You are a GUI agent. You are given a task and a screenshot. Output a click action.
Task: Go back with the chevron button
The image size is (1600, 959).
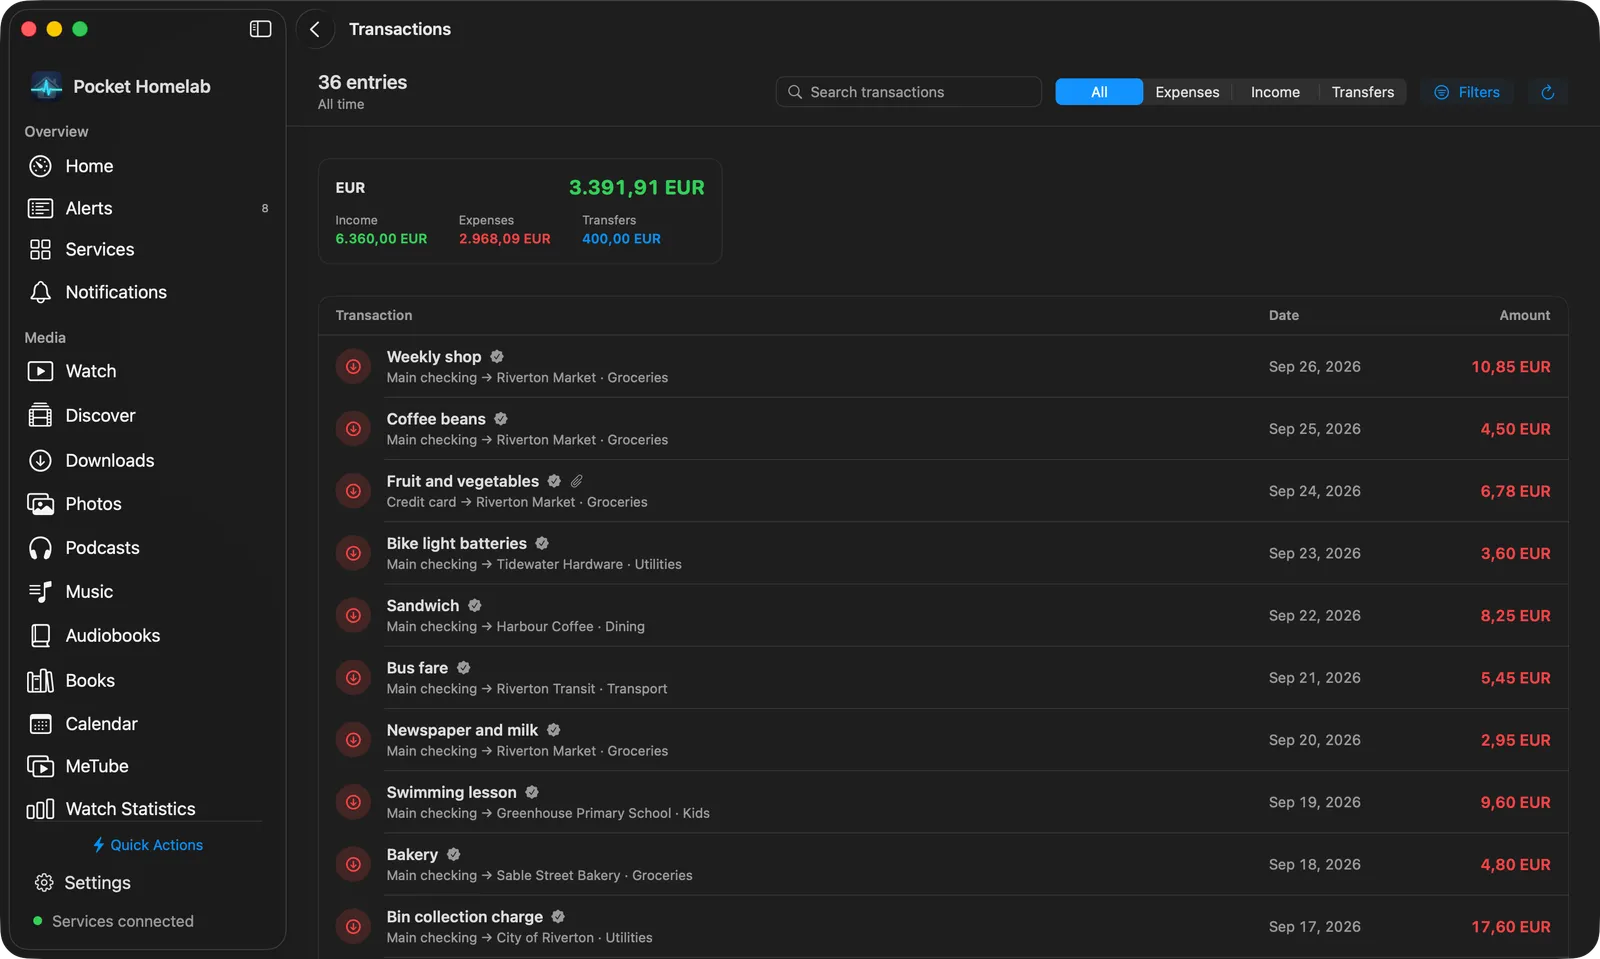[315, 29]
